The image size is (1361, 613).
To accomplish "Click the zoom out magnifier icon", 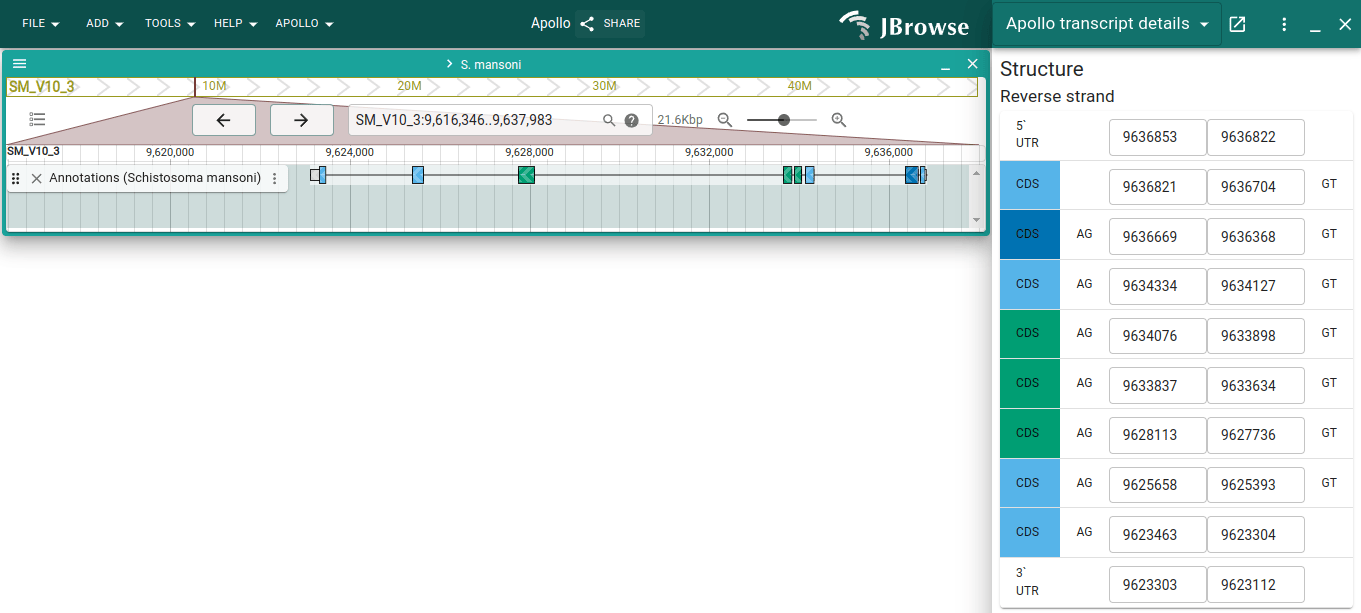I will coord(725,120).
